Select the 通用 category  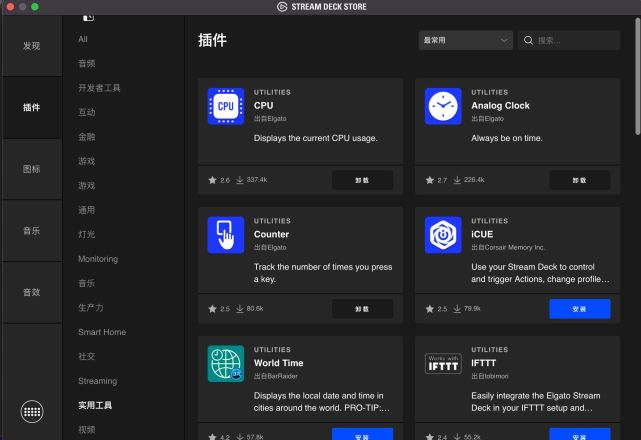click(87, 210)
